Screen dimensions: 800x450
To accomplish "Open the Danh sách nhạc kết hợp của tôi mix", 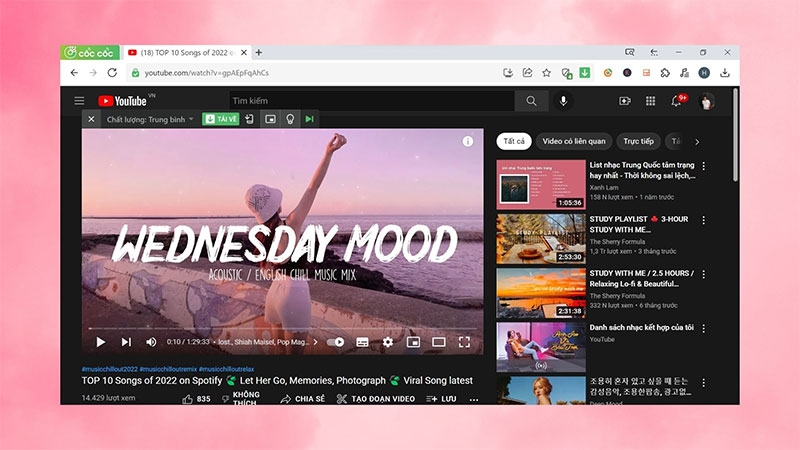I will (541, 347).
